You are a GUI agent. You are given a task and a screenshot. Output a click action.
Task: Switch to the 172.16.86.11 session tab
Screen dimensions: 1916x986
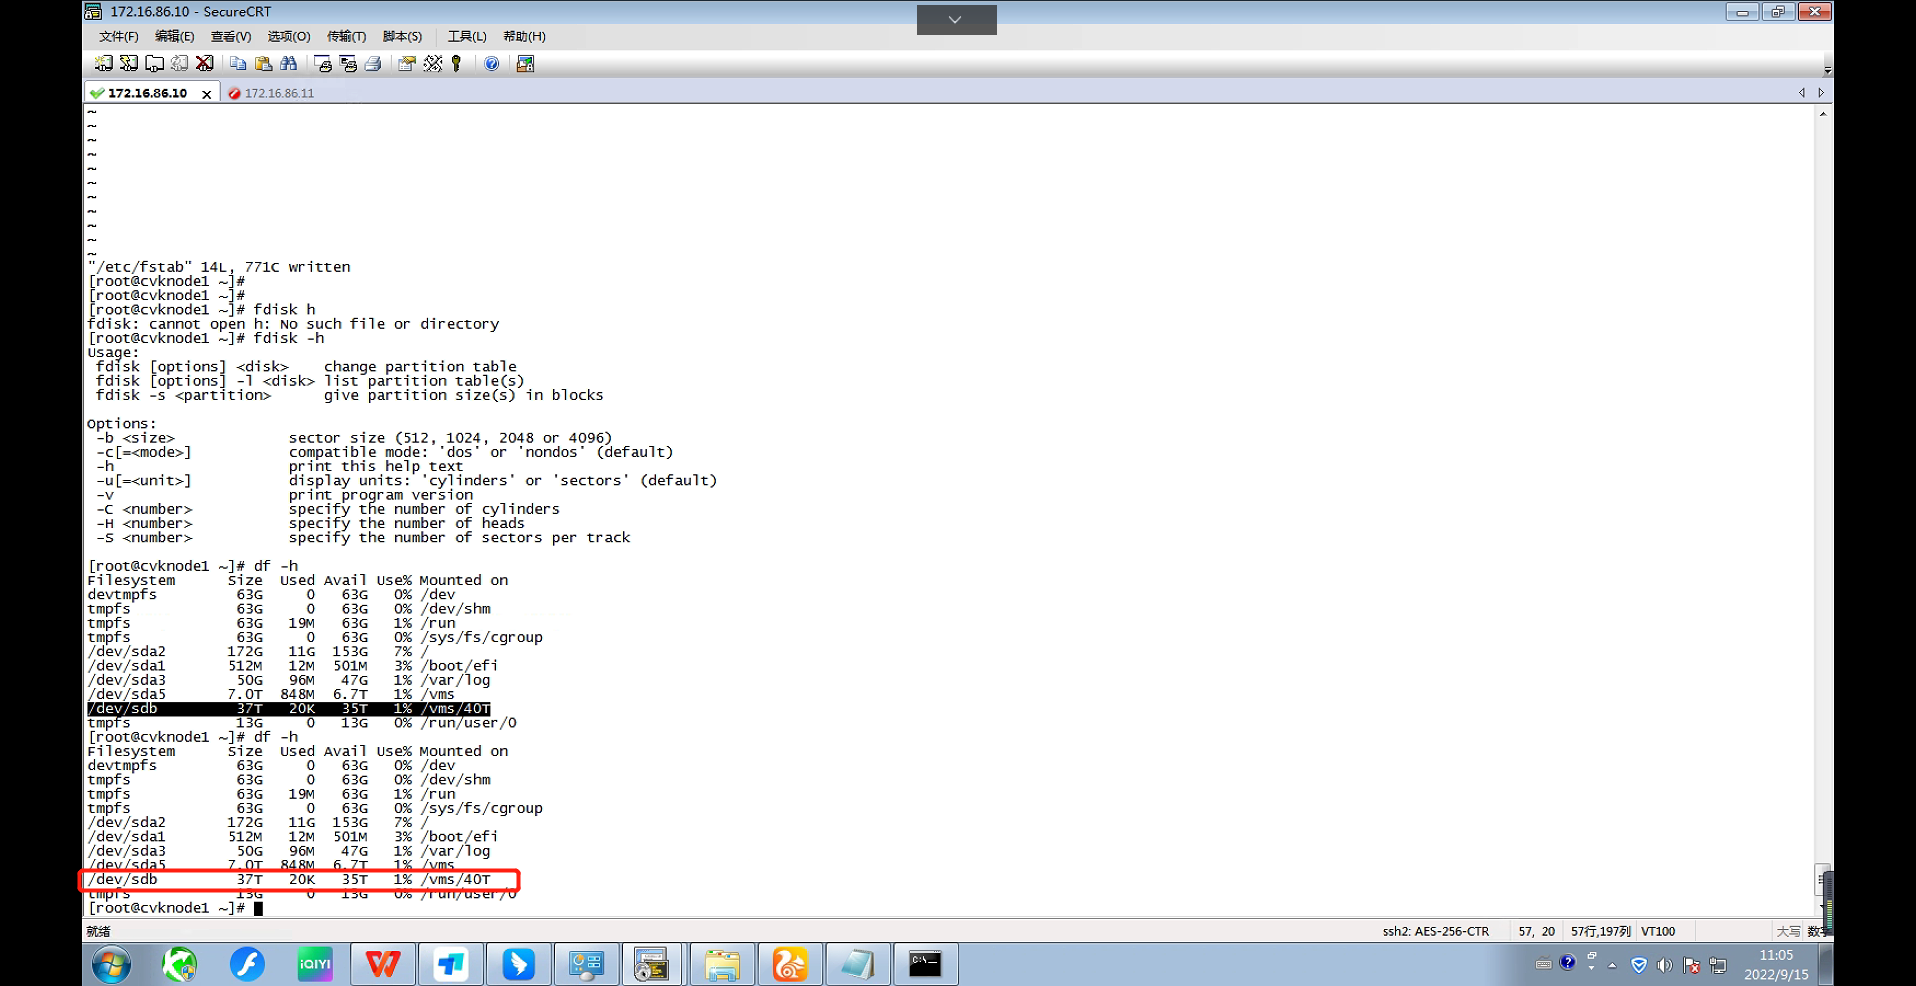(x=271, y=93)
